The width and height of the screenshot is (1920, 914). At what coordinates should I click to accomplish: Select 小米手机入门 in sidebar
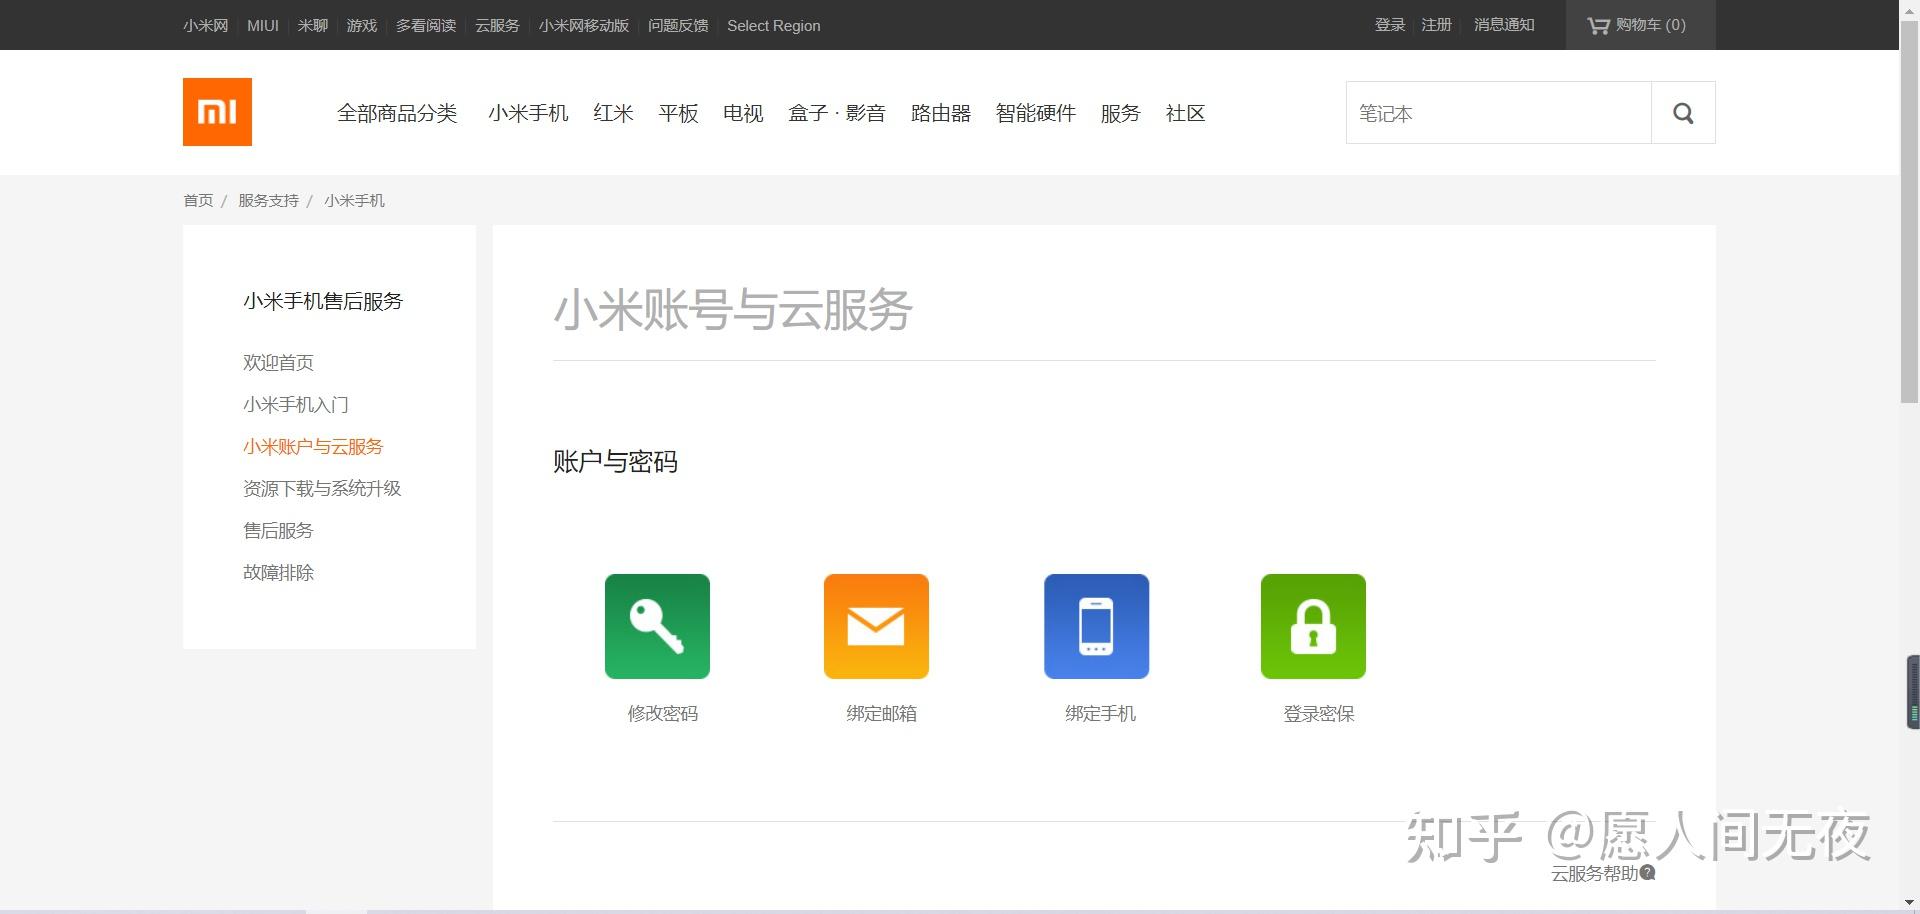296,404
